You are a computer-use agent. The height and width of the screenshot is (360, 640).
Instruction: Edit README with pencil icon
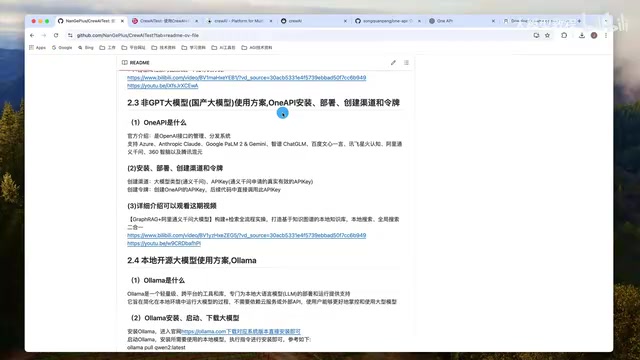pos(393,62)
